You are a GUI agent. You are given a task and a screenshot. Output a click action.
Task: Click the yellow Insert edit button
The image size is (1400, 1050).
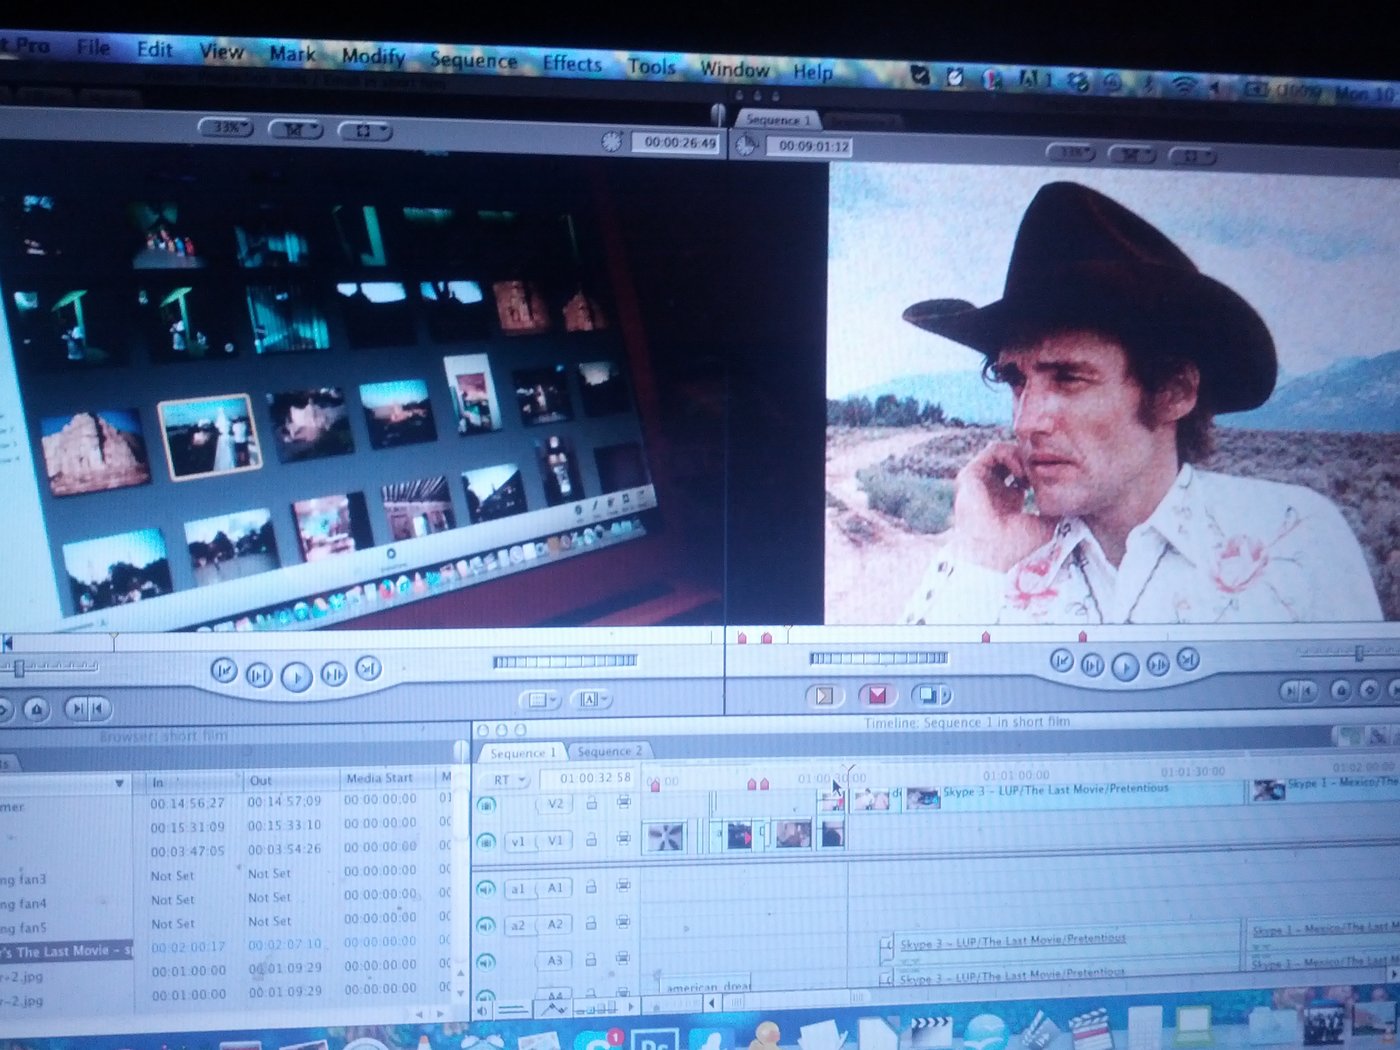tap(824, 695)
